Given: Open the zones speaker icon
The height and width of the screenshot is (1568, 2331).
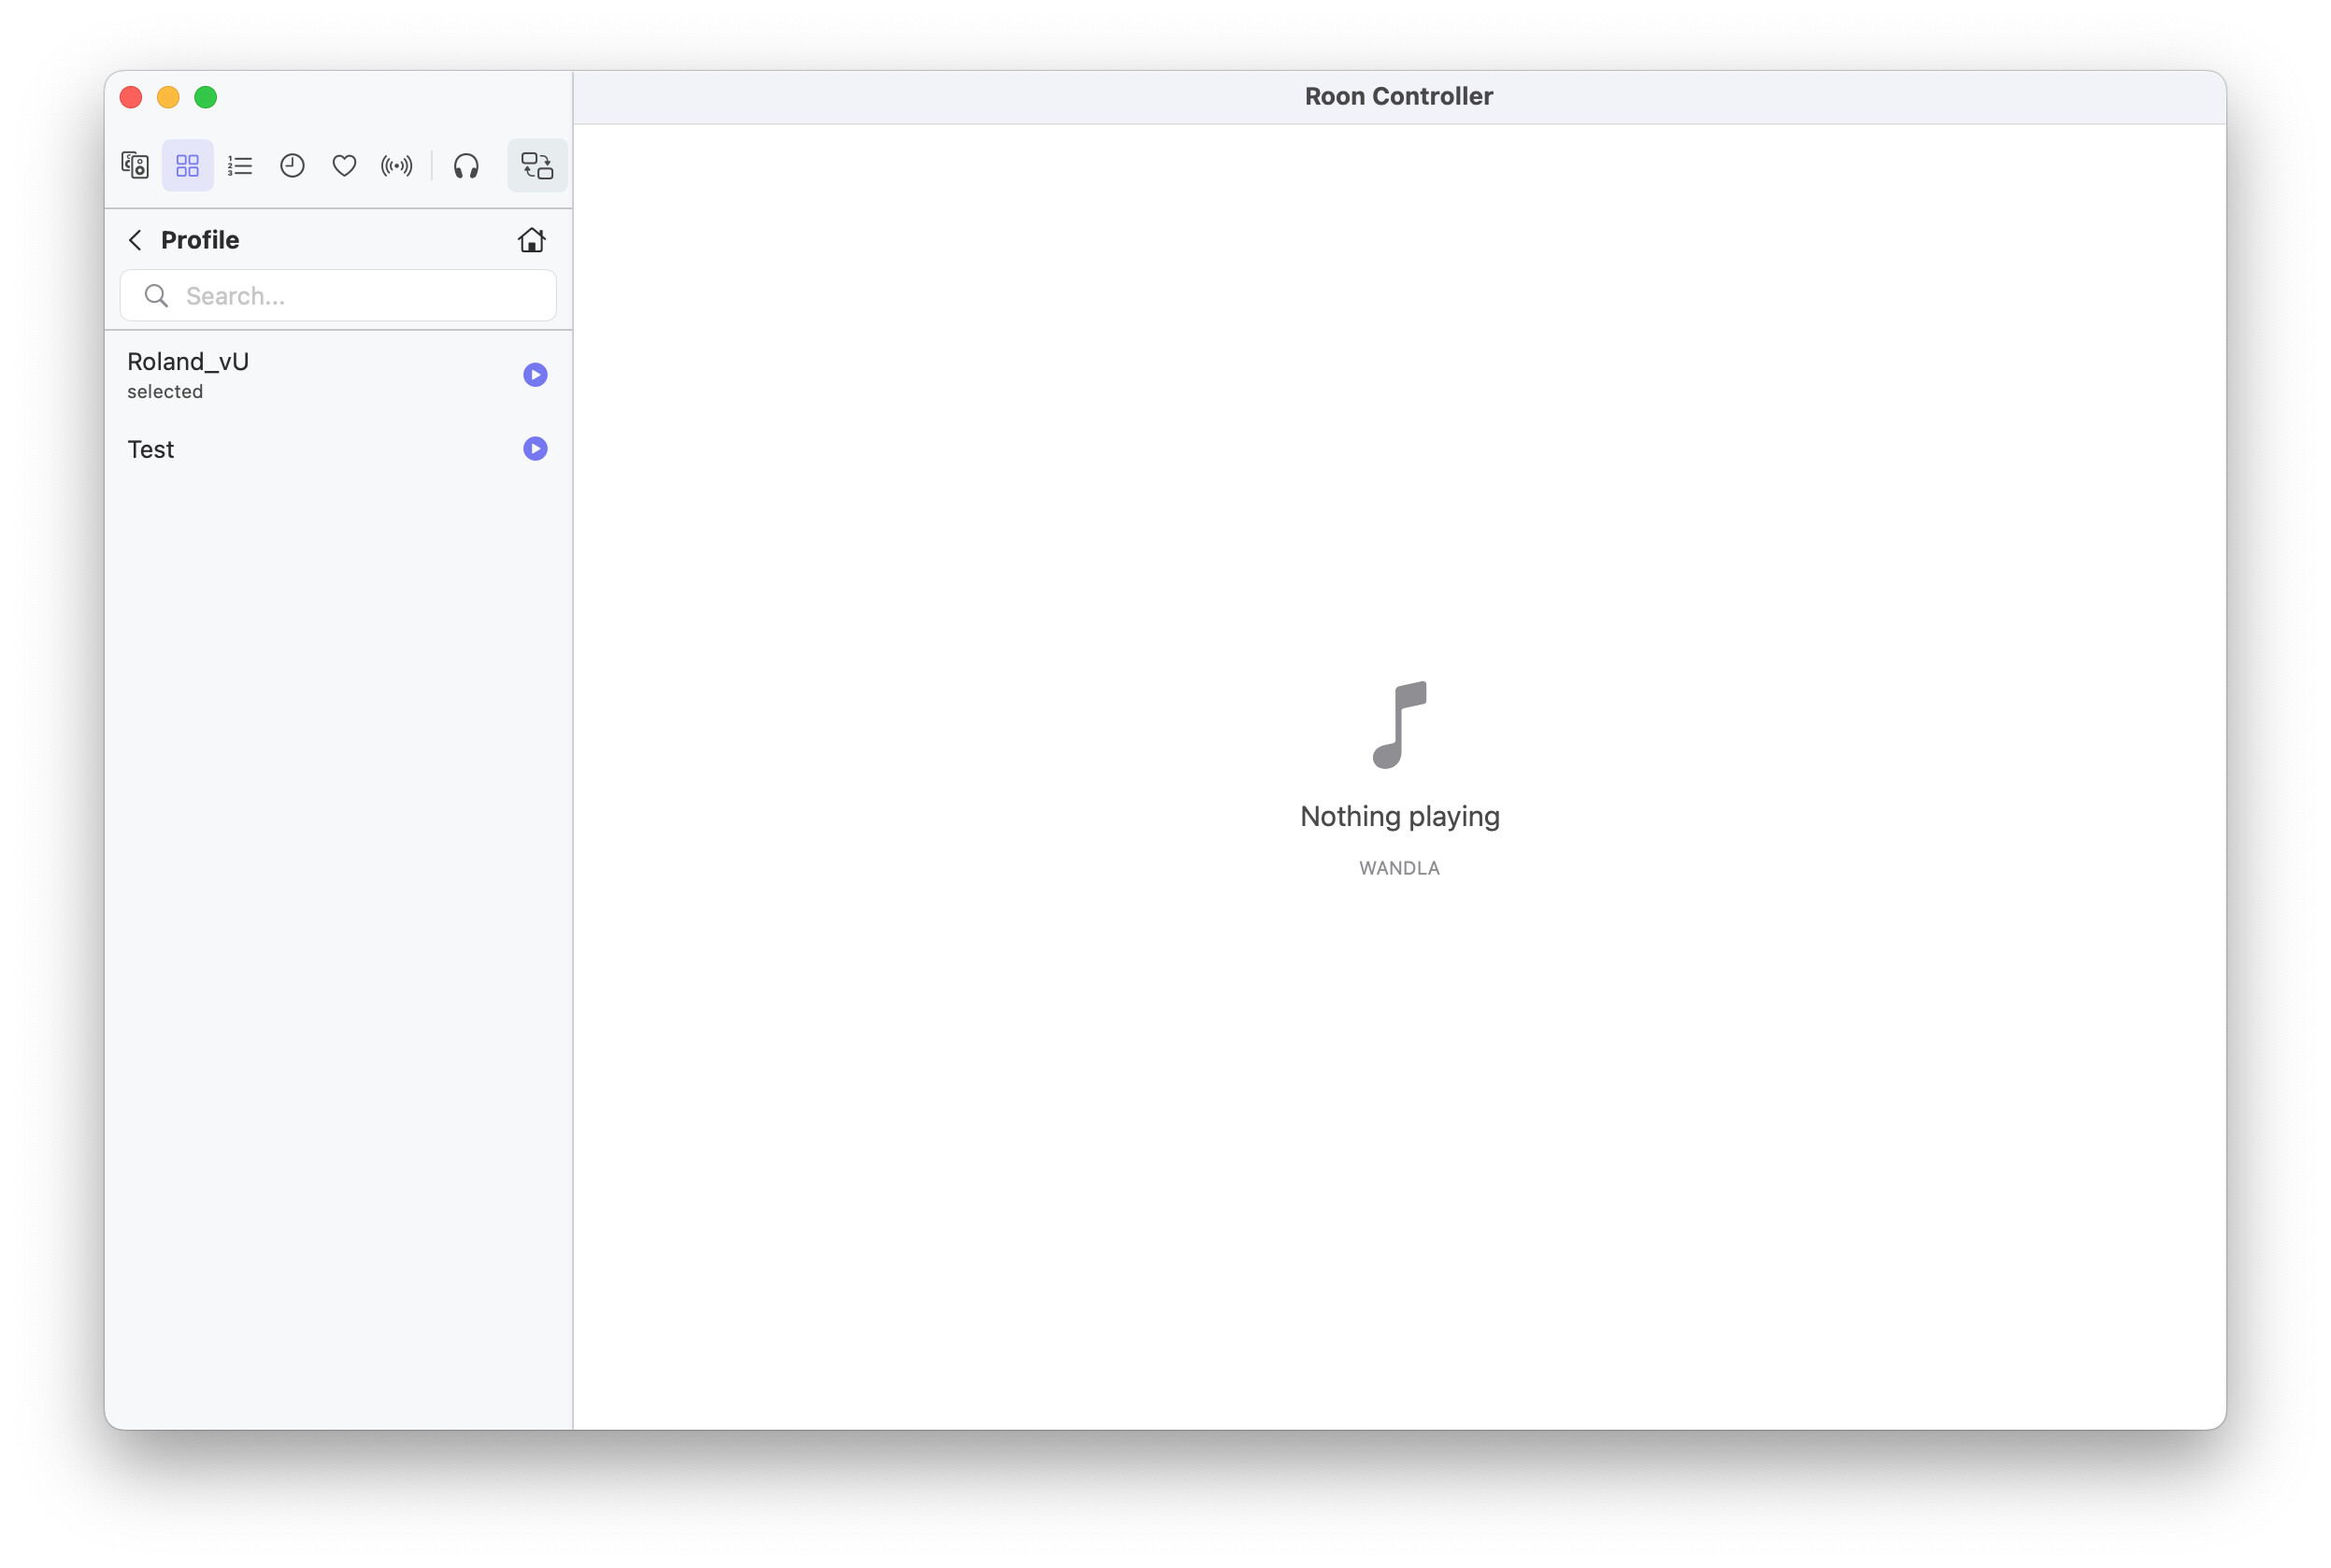Looking at the screenshot, I should tap(135, 165).
